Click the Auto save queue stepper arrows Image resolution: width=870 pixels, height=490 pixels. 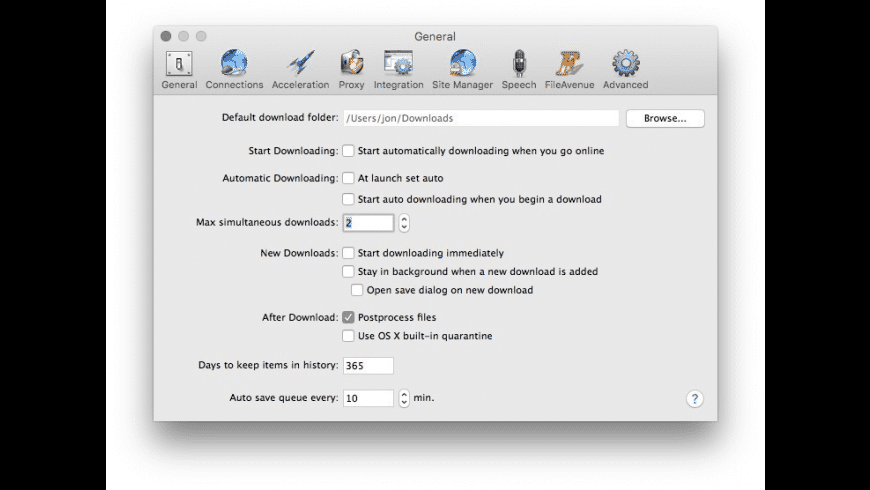pyautogui.click(x=404, y=398)
